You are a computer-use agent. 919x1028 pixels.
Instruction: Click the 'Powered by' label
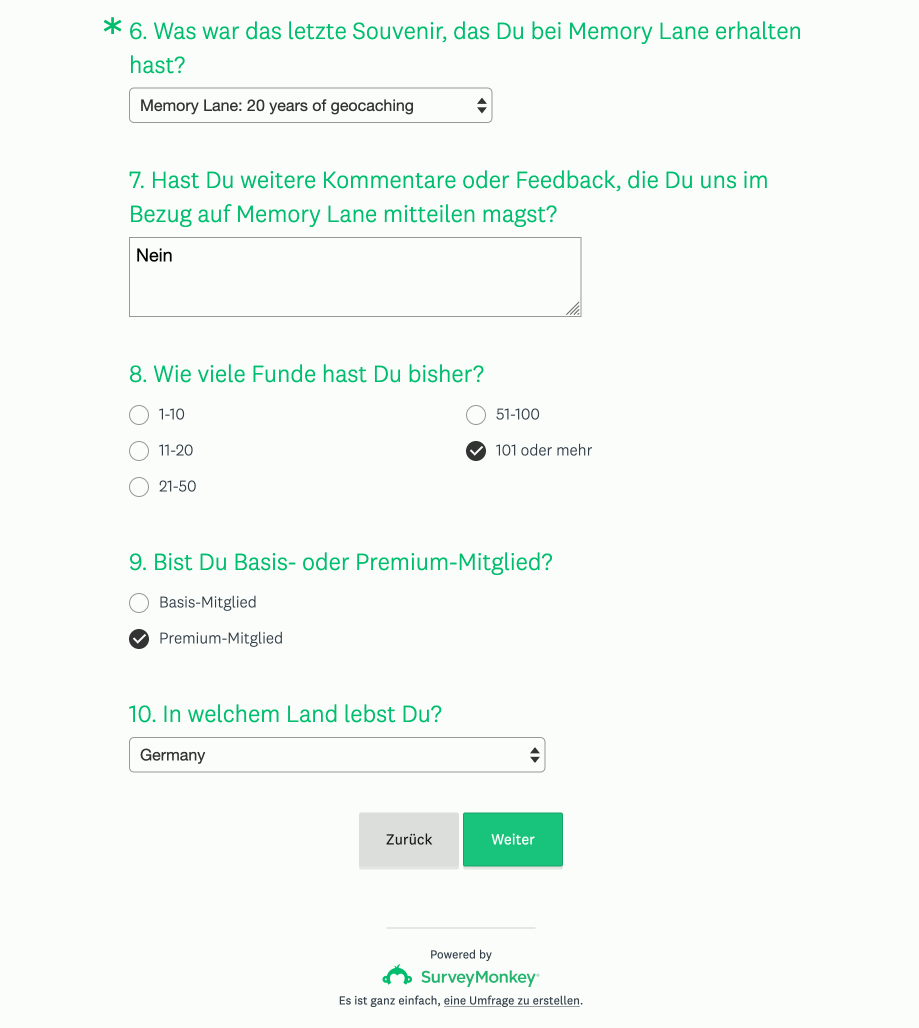[x=461, y=955]
